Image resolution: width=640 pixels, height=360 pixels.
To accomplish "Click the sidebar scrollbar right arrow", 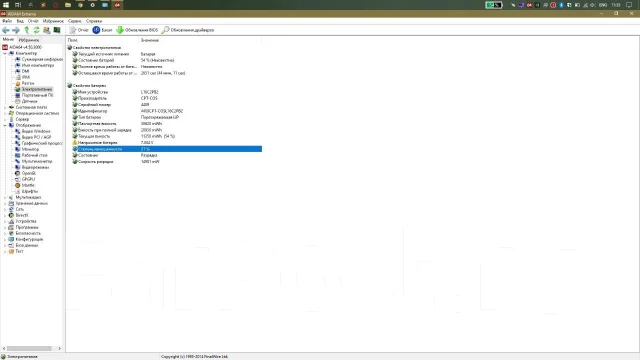I will pyautogui.click(x=60, y=349).
